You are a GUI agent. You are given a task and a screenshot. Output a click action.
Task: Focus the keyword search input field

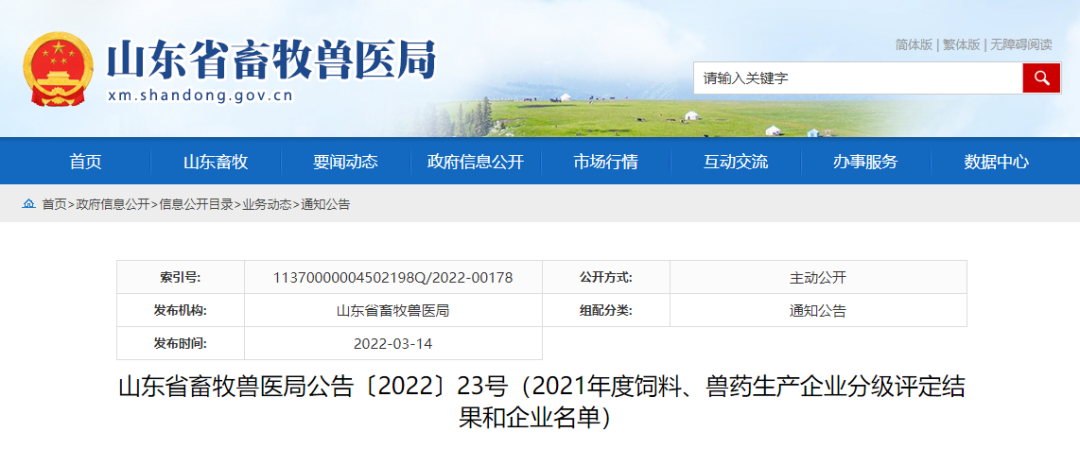[858, 78]
